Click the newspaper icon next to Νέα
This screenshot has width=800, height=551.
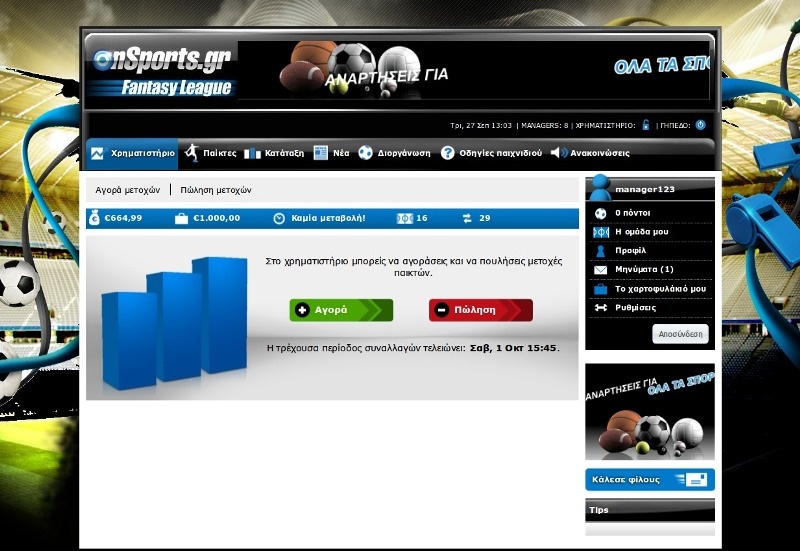tap(320, 153)
